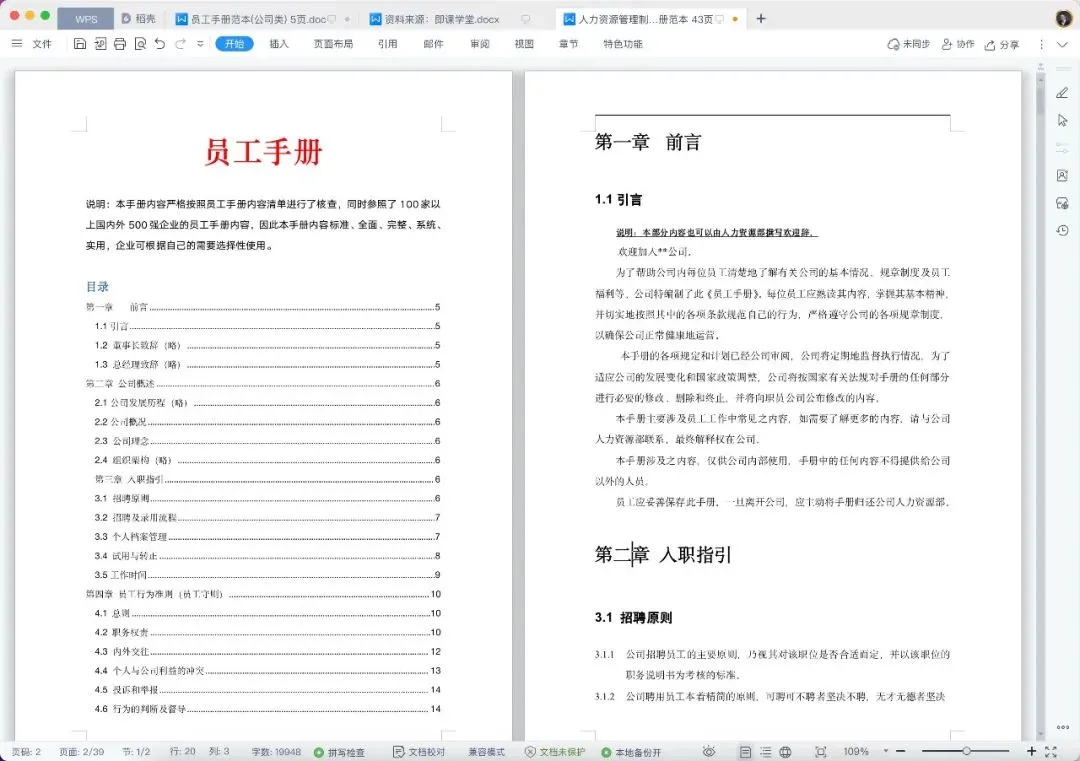Redo the last action
Viewport: 1080px width, 761px height.
180,44
